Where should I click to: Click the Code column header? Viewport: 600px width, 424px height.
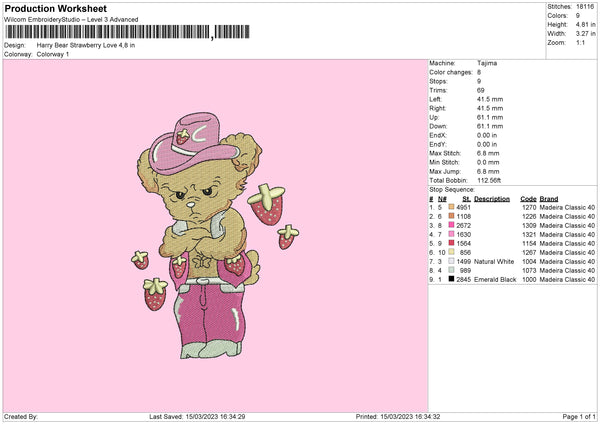[528, 199]
